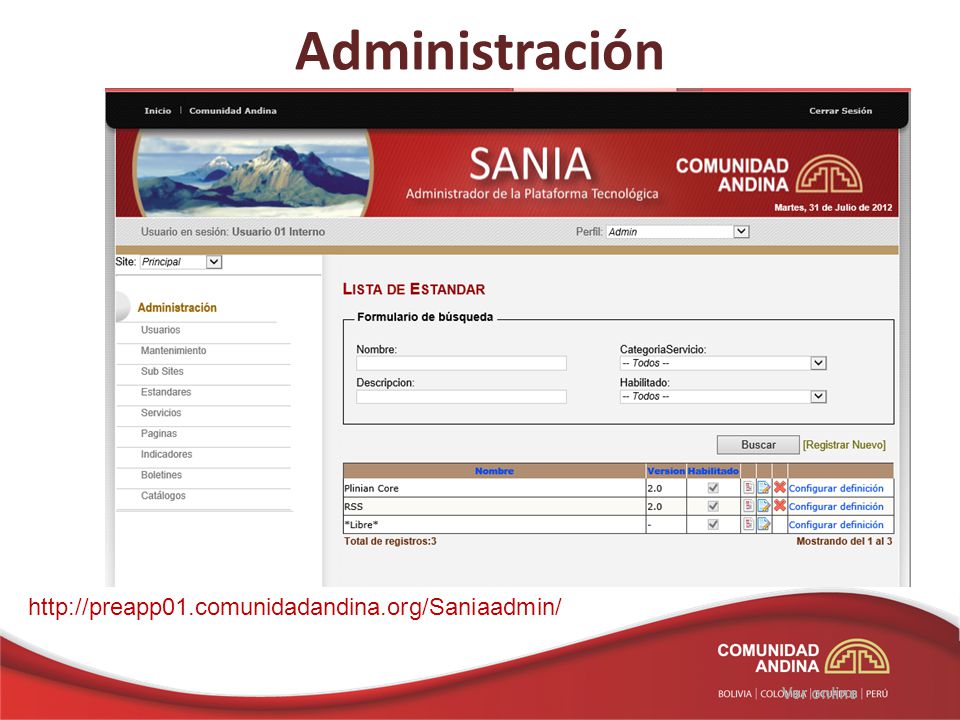View details icon for Plinian Core row
Viewport: 960px width, 720px height.
coord(748,487)
